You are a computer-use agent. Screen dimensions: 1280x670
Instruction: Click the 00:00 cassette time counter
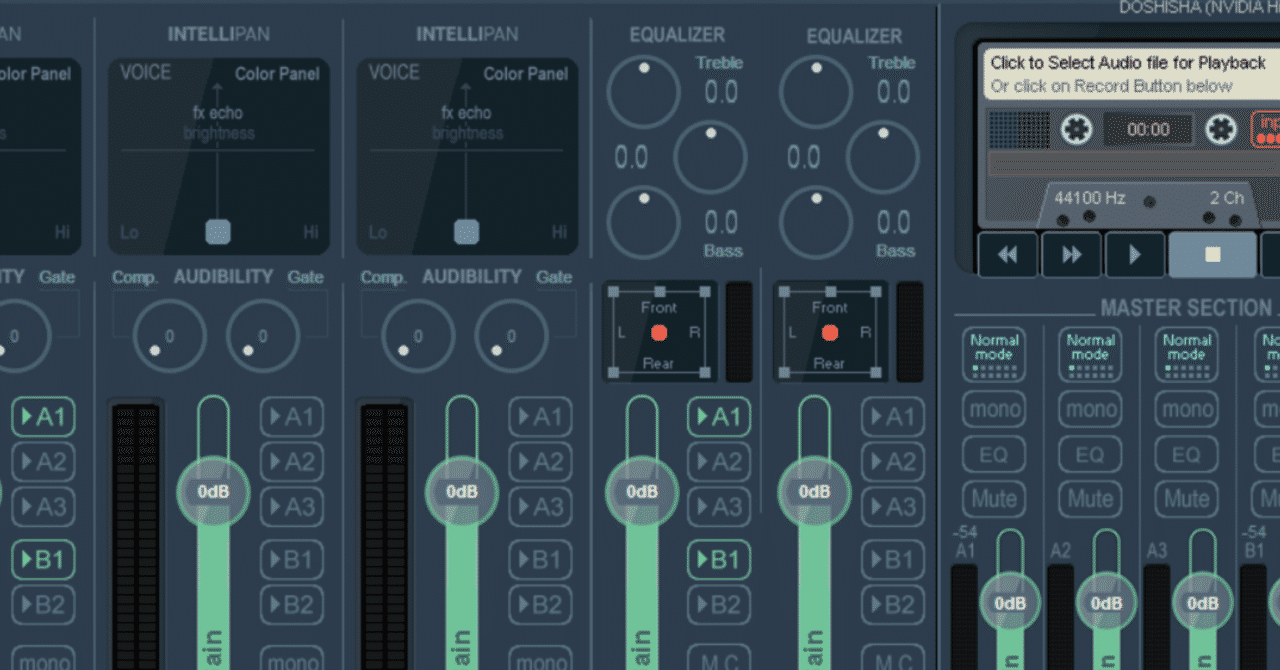click(x=1148, y=129)
